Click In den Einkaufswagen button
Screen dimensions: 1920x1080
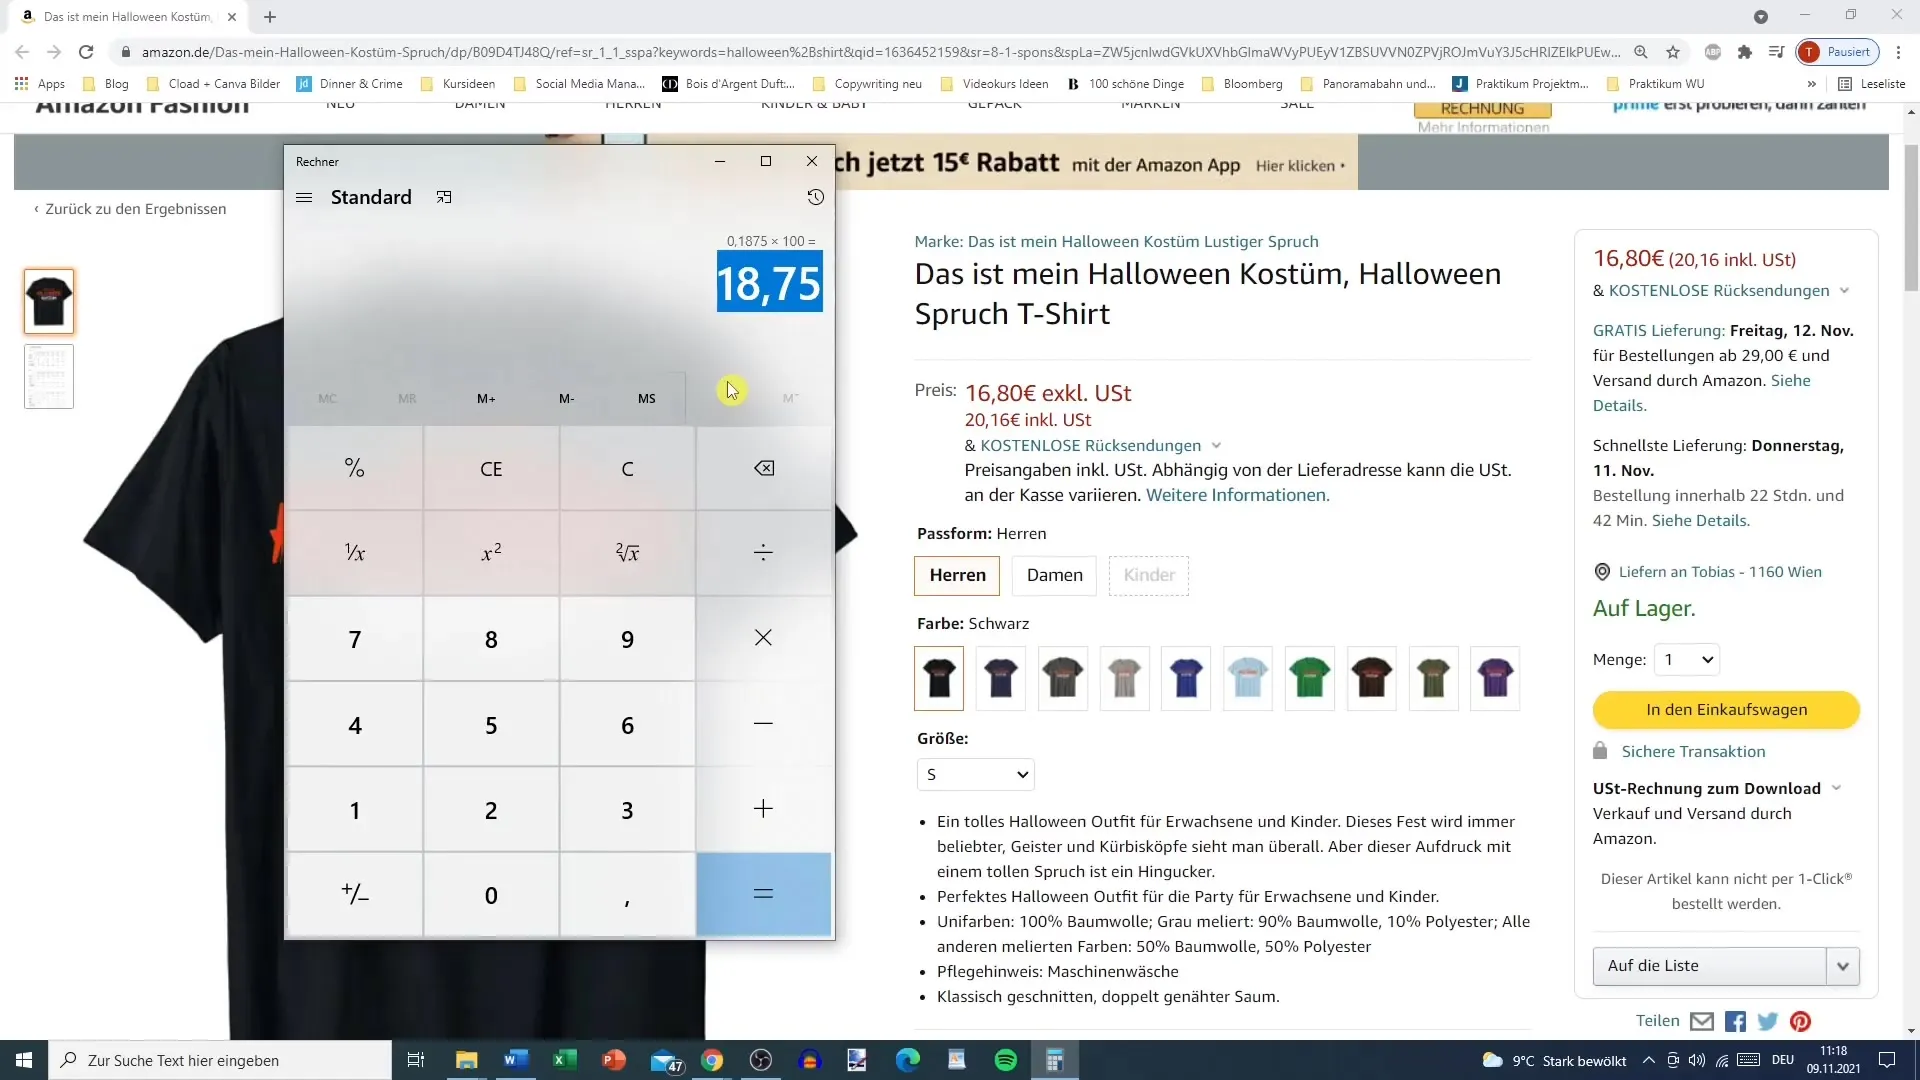(x=1726, y=709)
